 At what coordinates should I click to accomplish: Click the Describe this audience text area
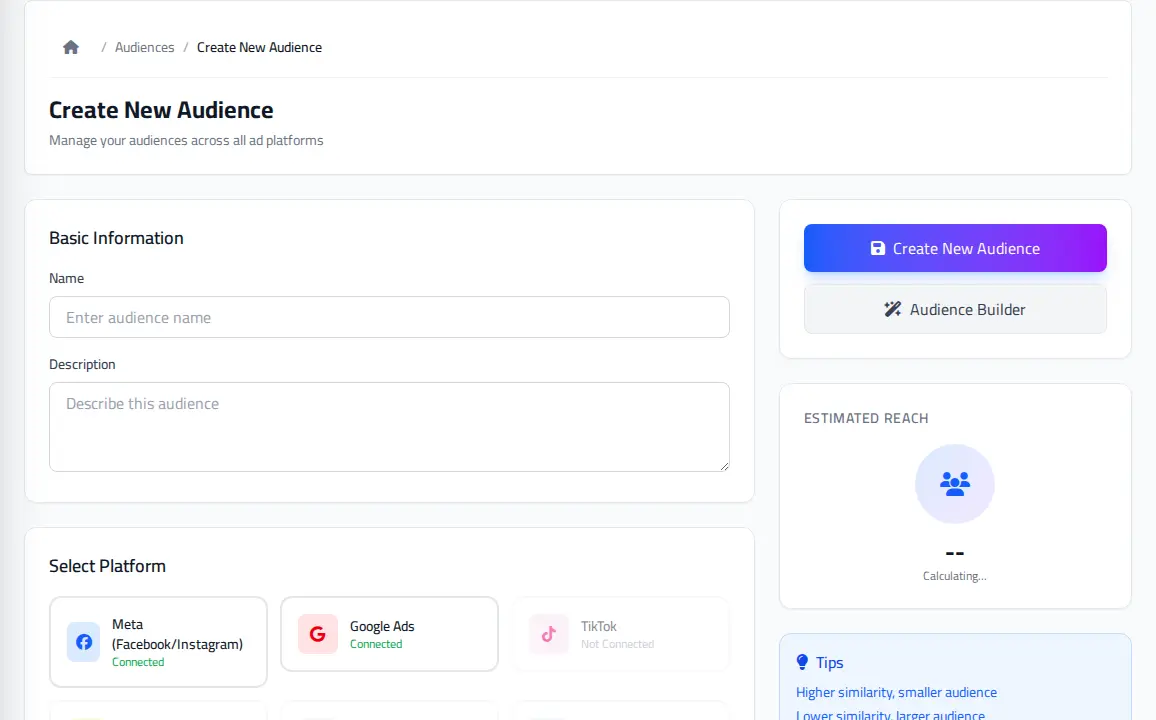pyautogui.click(x=389, y=427)
